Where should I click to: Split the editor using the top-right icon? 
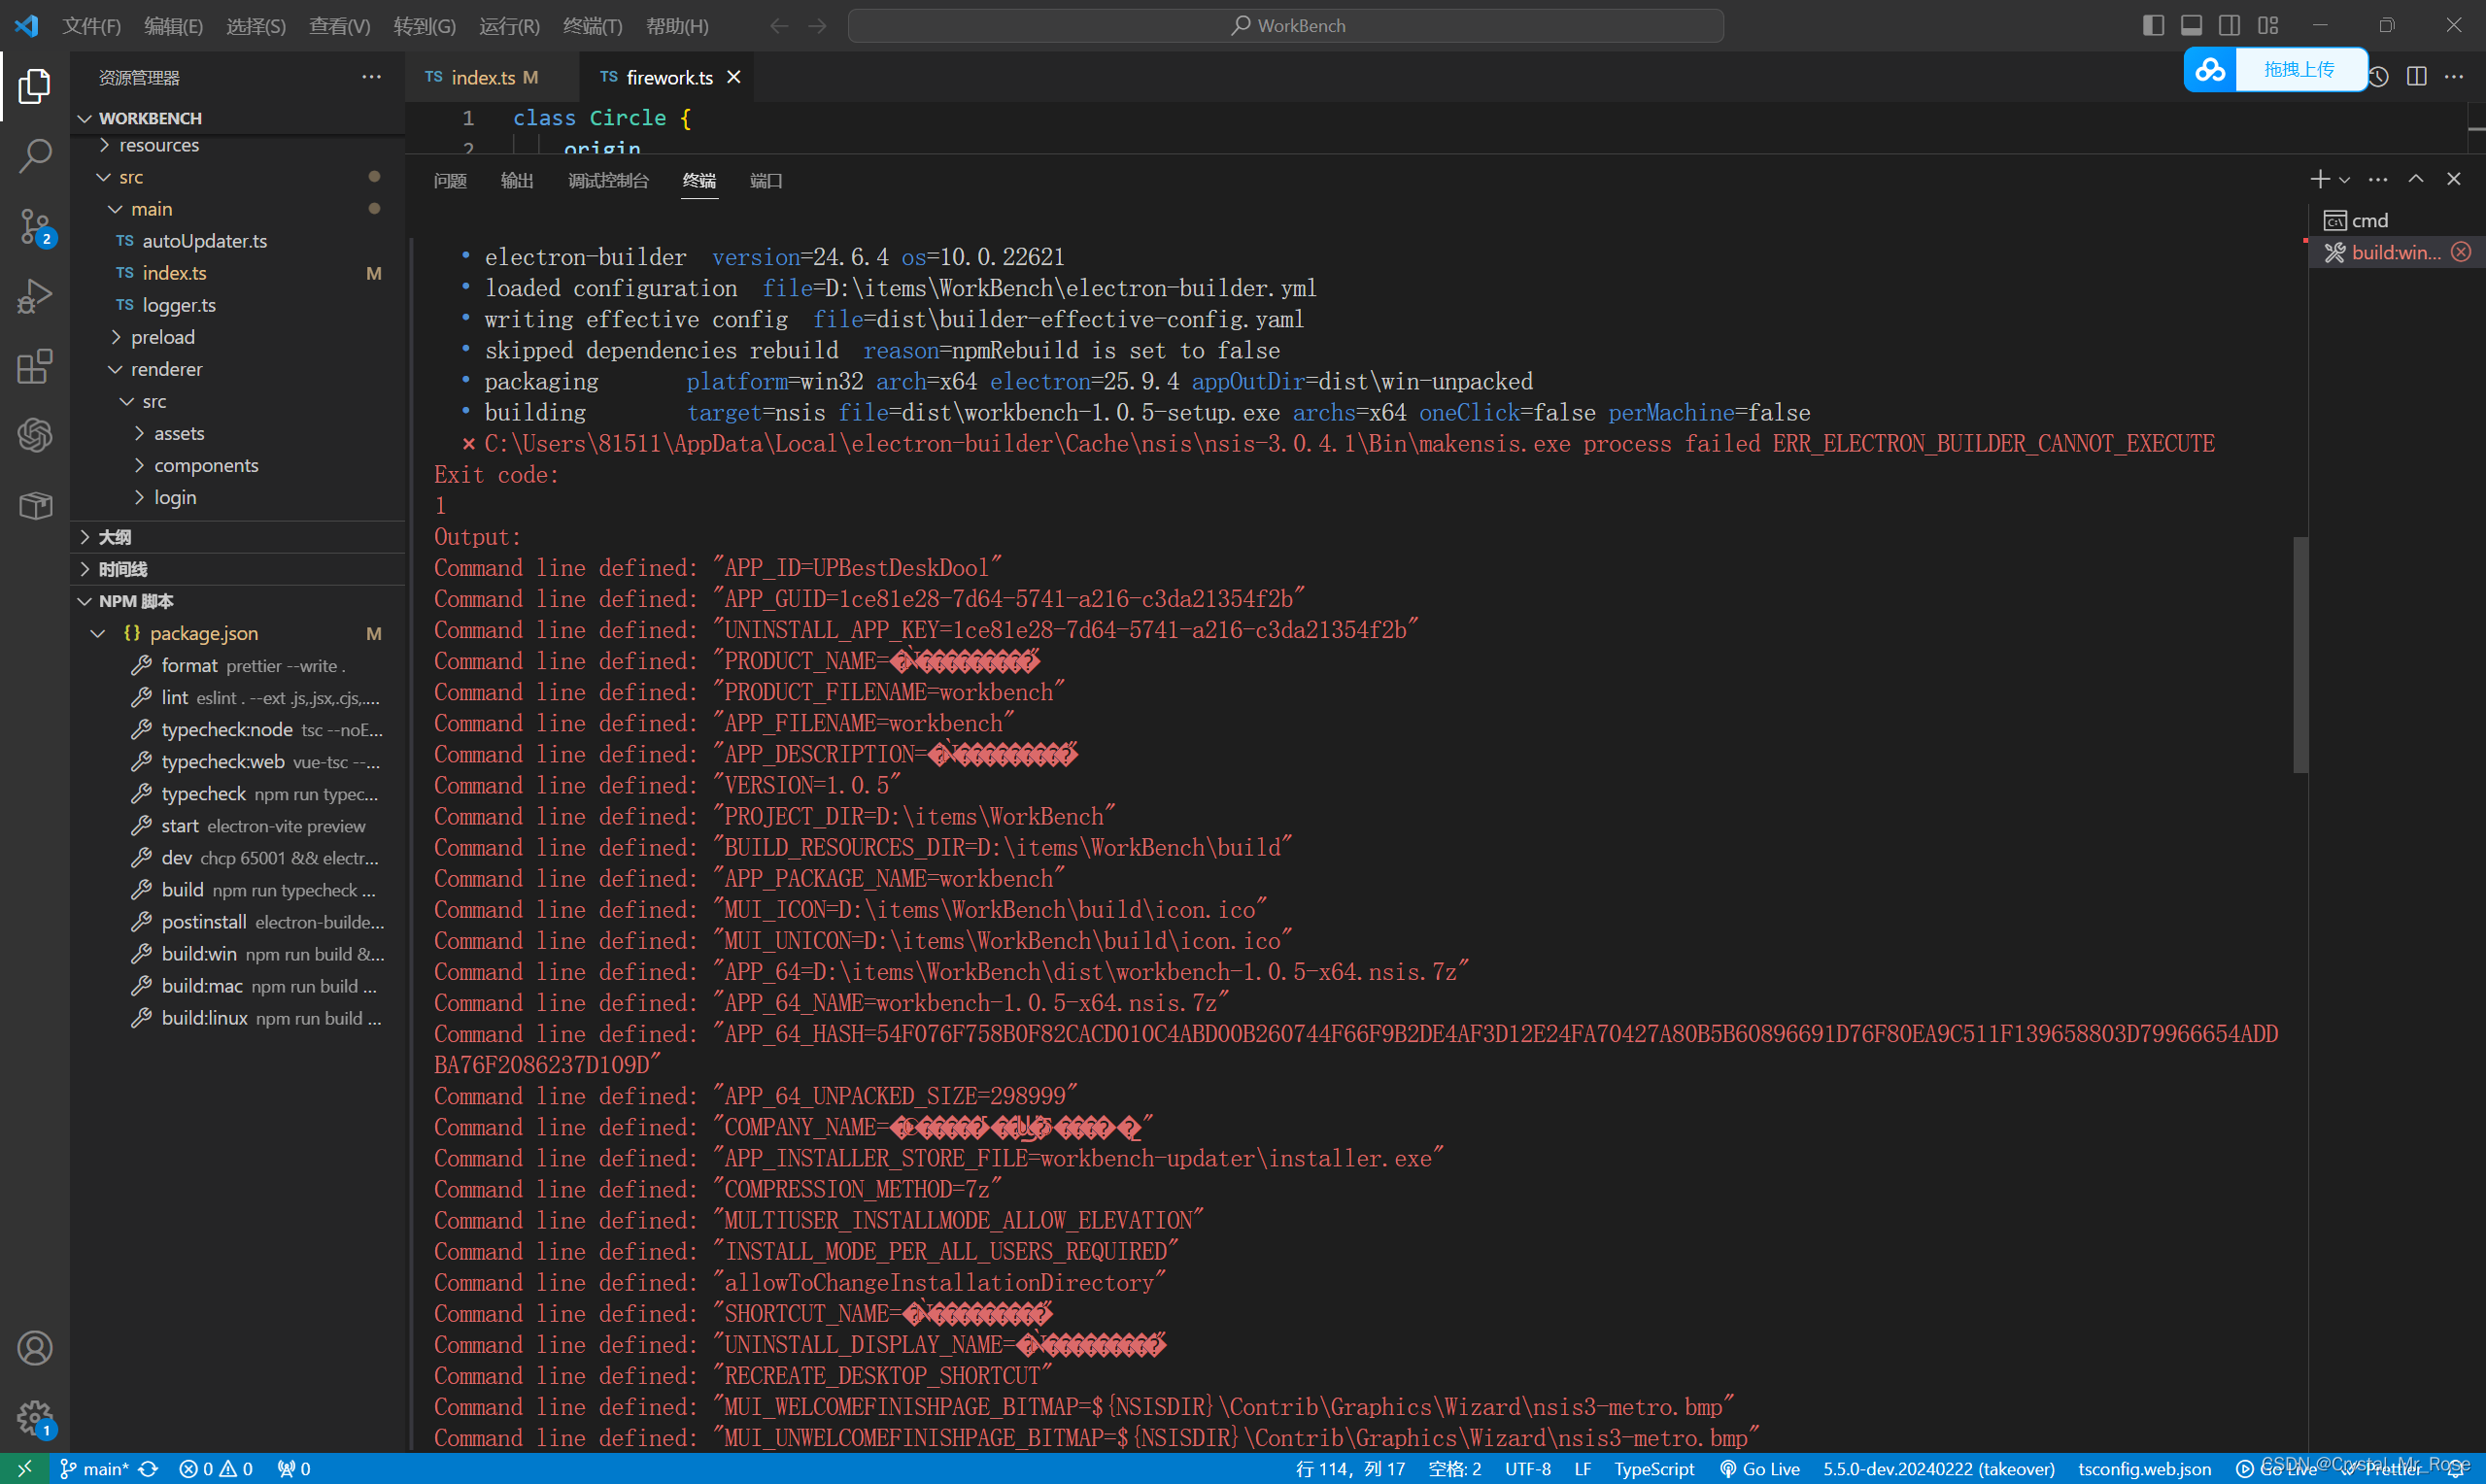click(2418, 75)
